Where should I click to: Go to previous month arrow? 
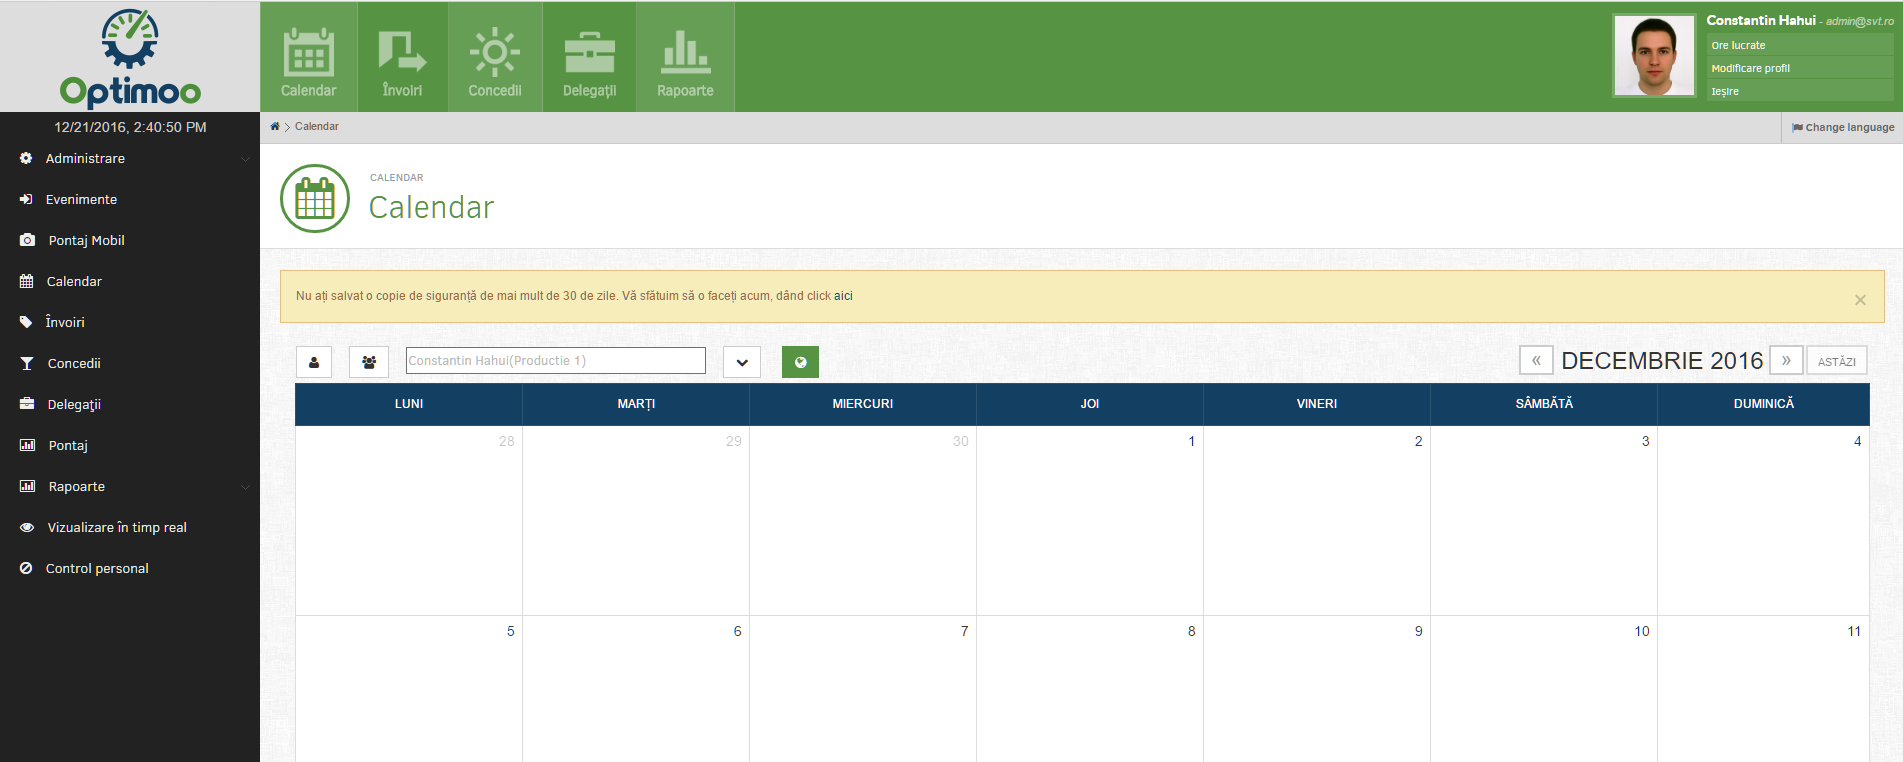pos(1536,360)
